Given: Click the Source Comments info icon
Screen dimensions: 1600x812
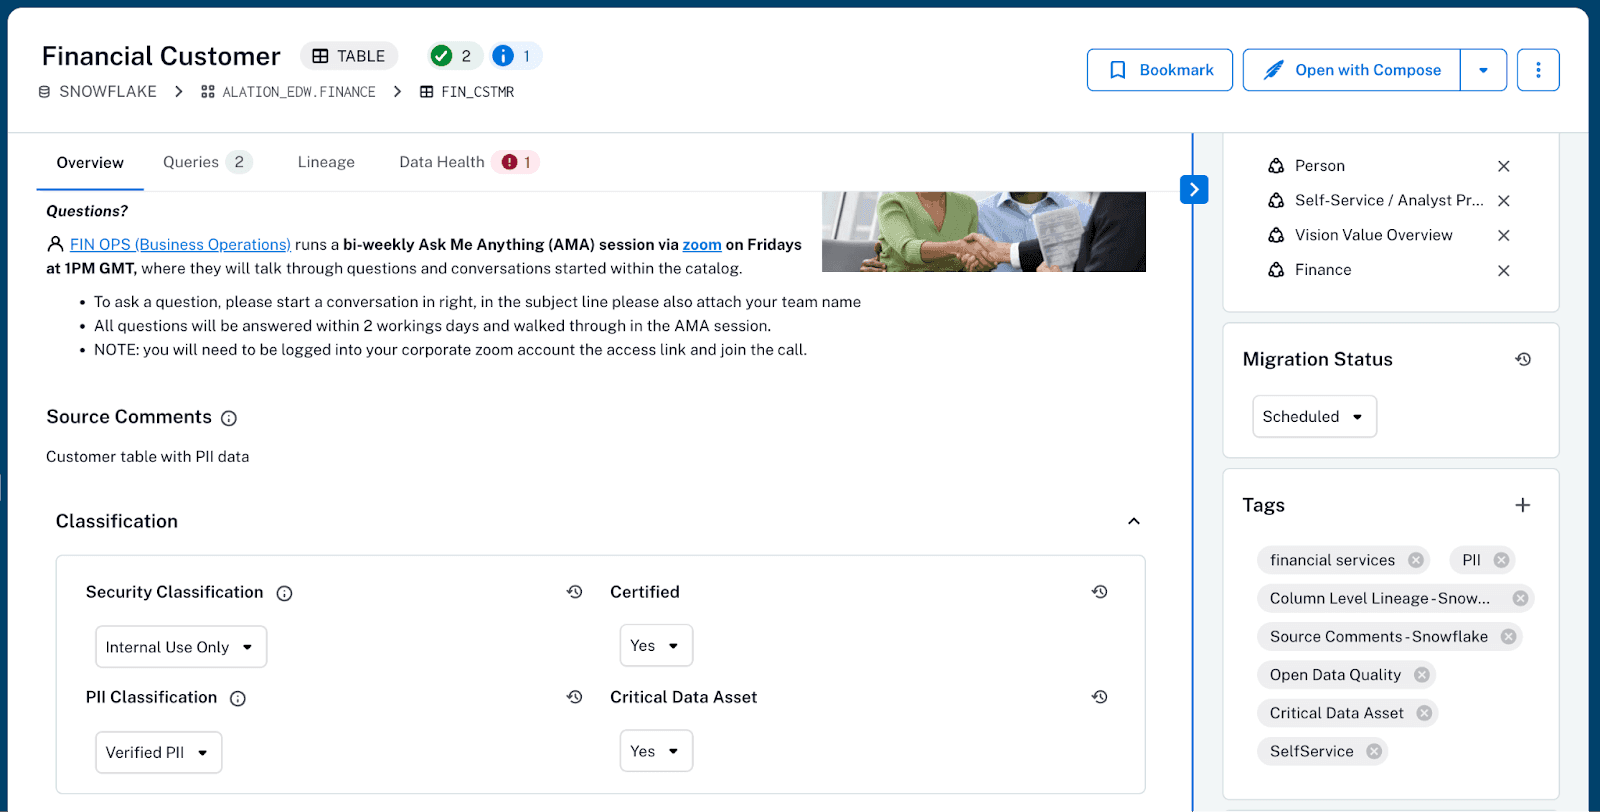Looking at the screenshot, I should click(229, 418).
